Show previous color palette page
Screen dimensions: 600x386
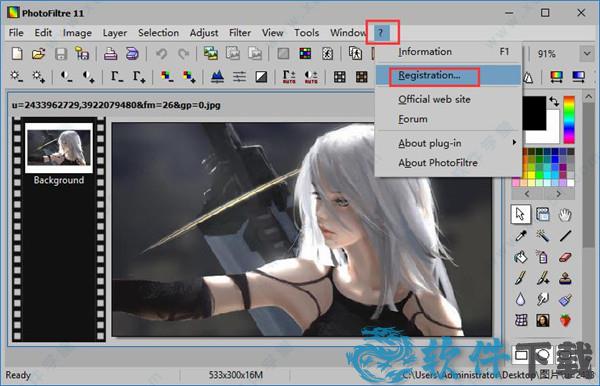coord(527,194)
